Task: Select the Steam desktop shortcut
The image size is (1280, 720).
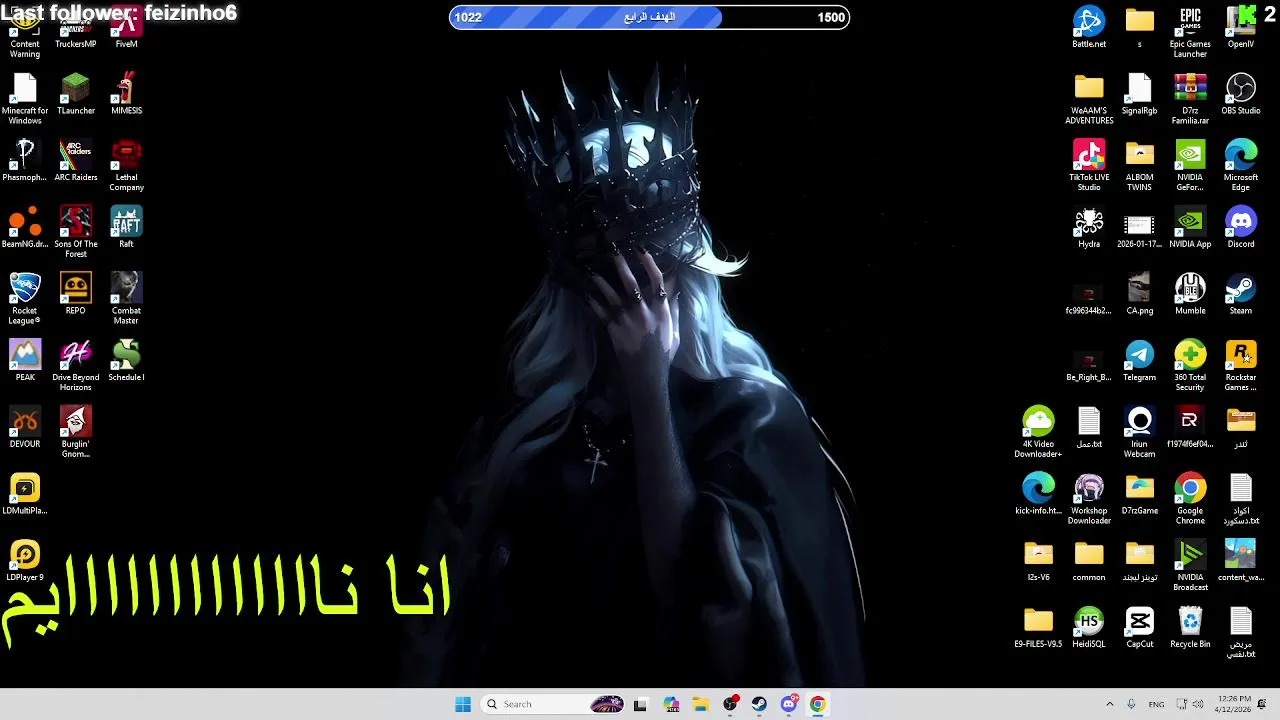Action: (x=1240, y=294)
